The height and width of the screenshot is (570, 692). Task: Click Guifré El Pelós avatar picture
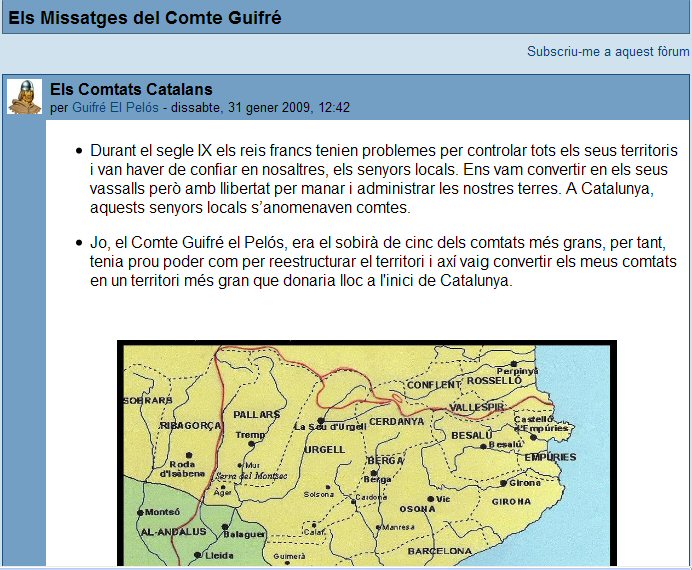tap(24, 97)
